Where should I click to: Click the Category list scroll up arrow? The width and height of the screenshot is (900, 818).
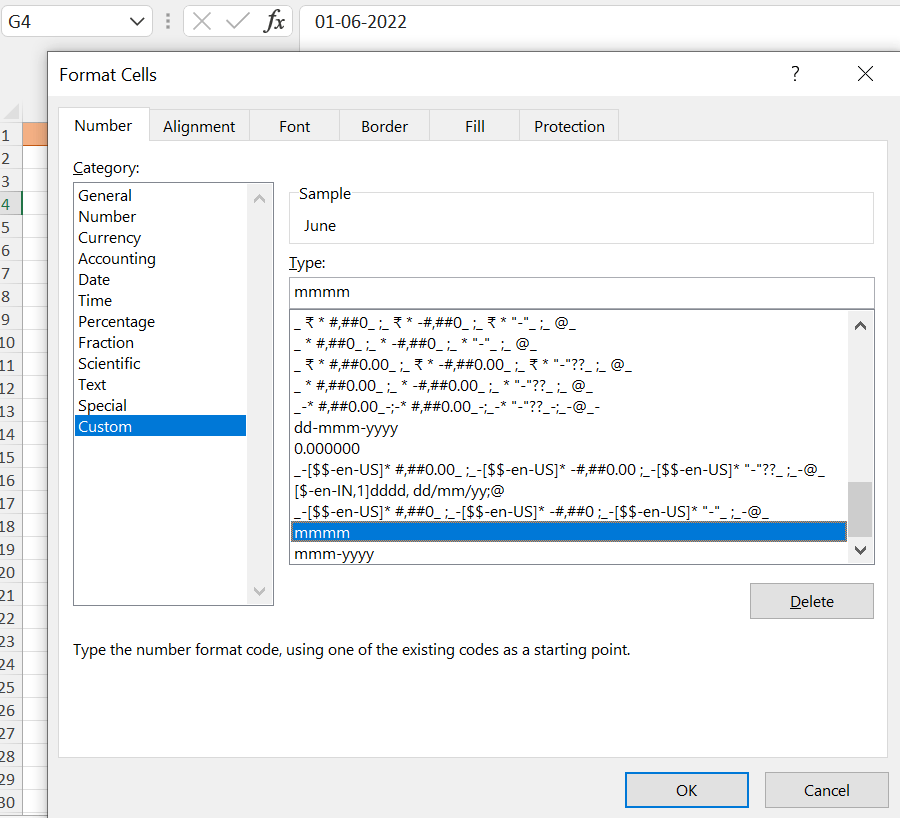[x=259, y=199]
